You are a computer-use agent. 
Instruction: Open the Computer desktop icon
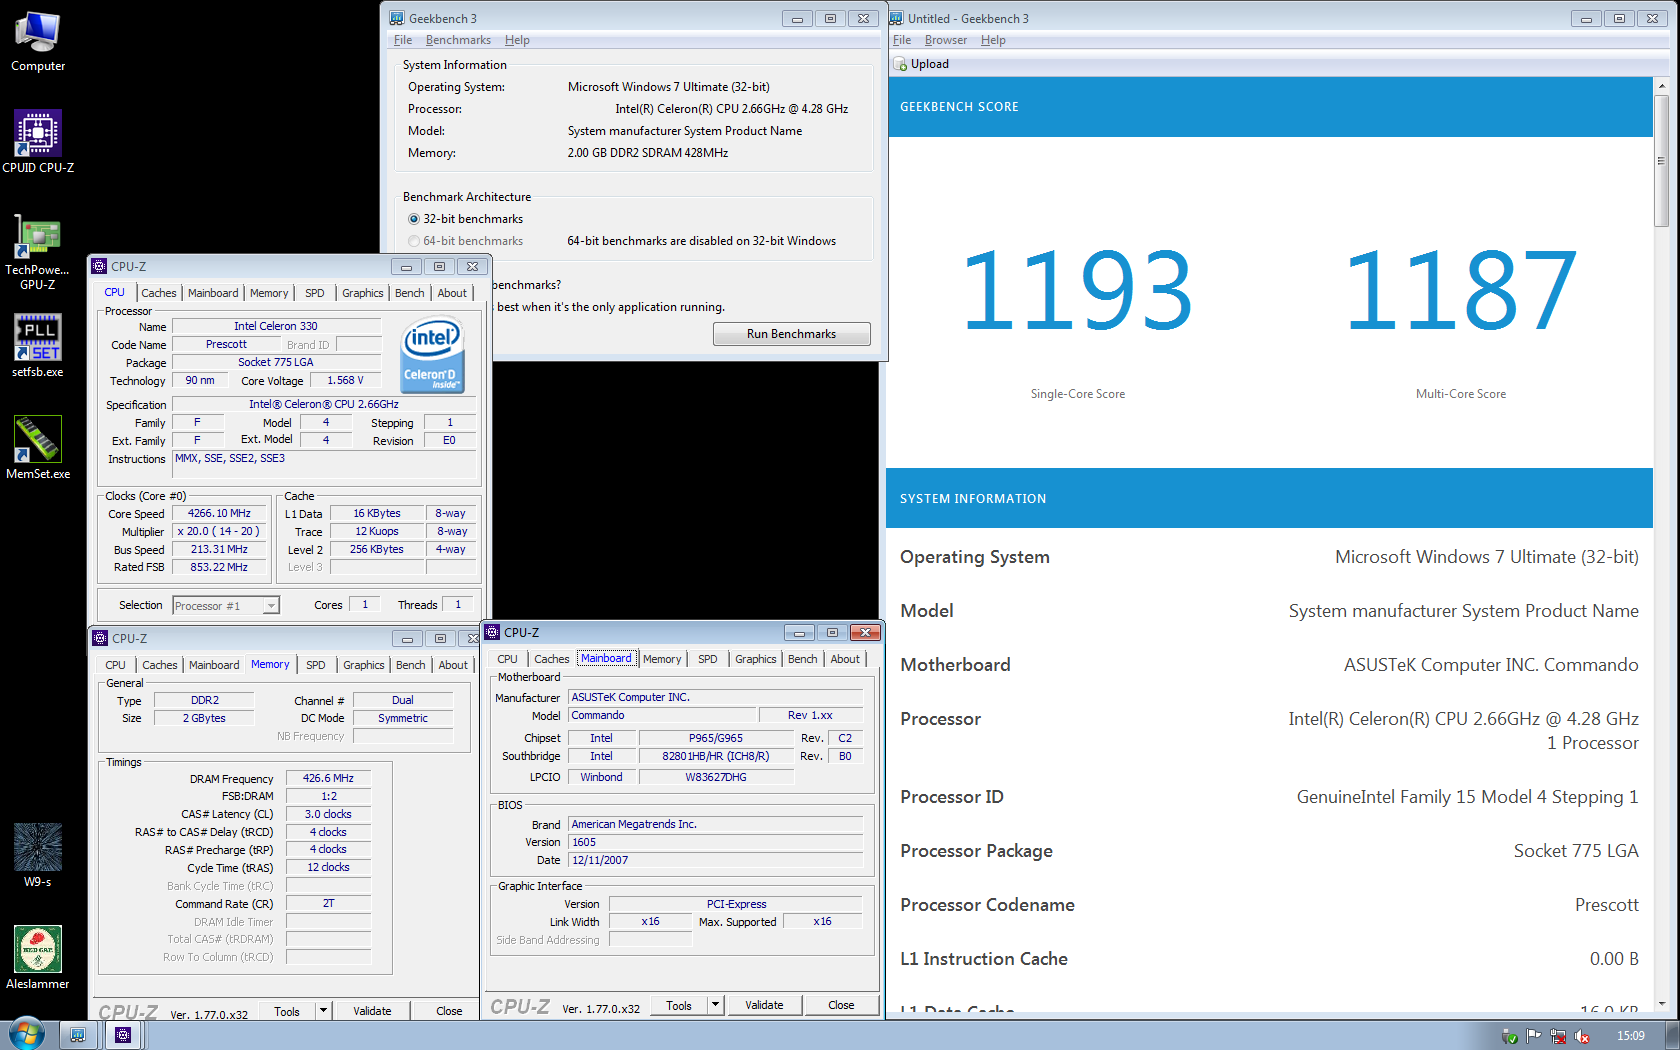pos(38,42)
